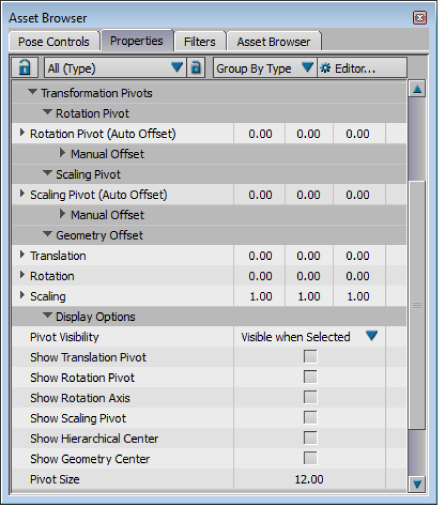This screenshot has width=438, height=505.
Task: Open the All (Type) dropdown
Action: click(x=115, y=68)
